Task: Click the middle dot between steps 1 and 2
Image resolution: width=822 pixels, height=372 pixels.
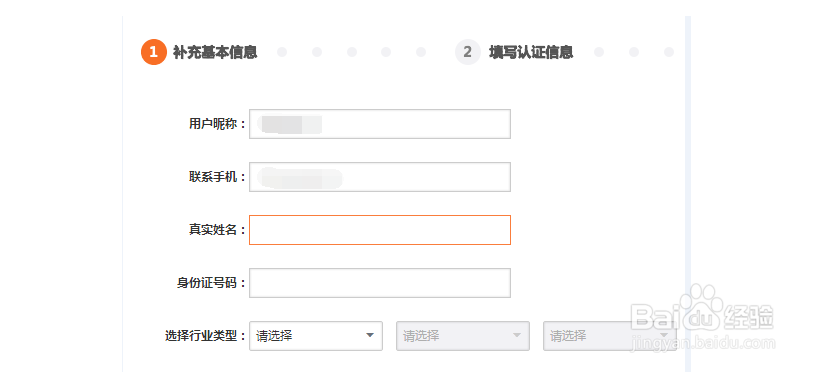Action: 352,52
